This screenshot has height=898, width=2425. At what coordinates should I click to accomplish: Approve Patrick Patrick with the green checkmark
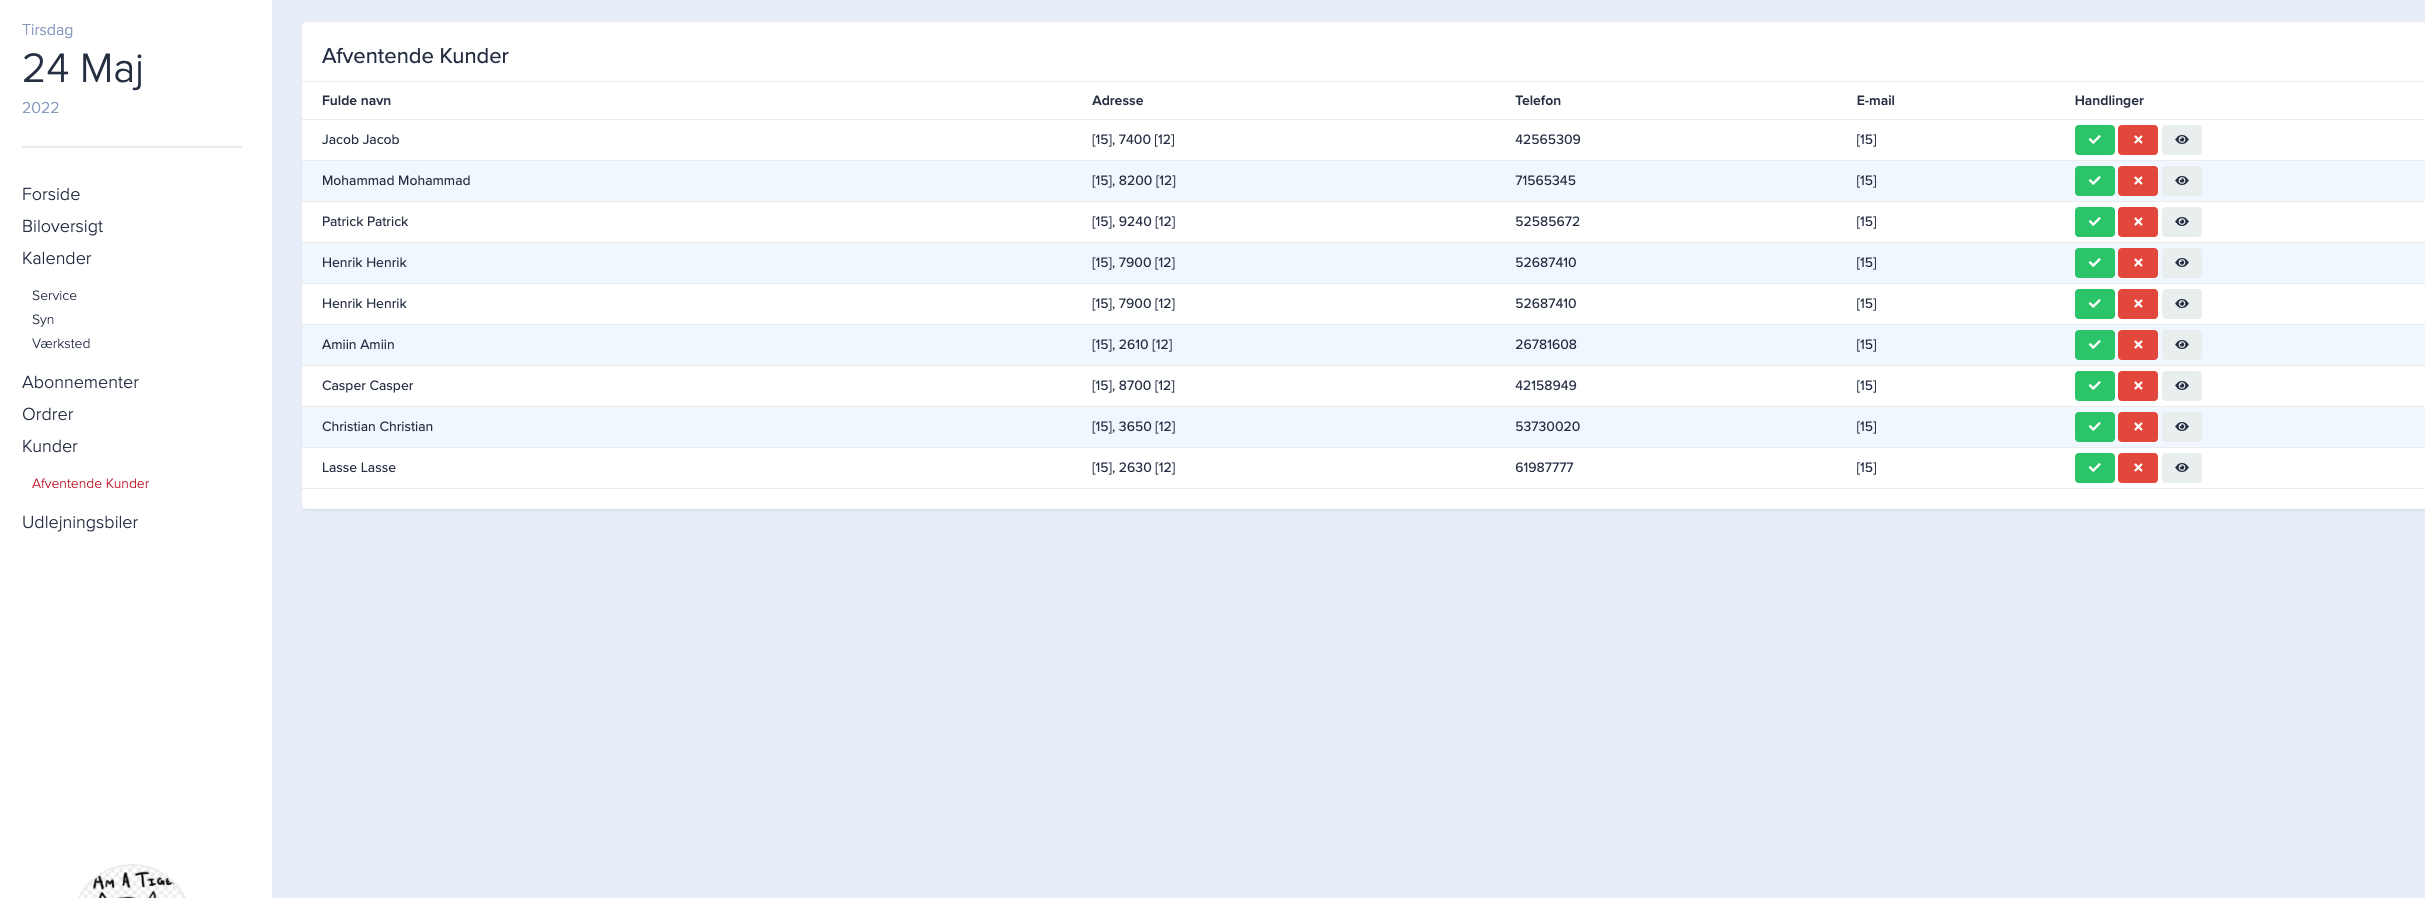click(x=2094, y=222)
